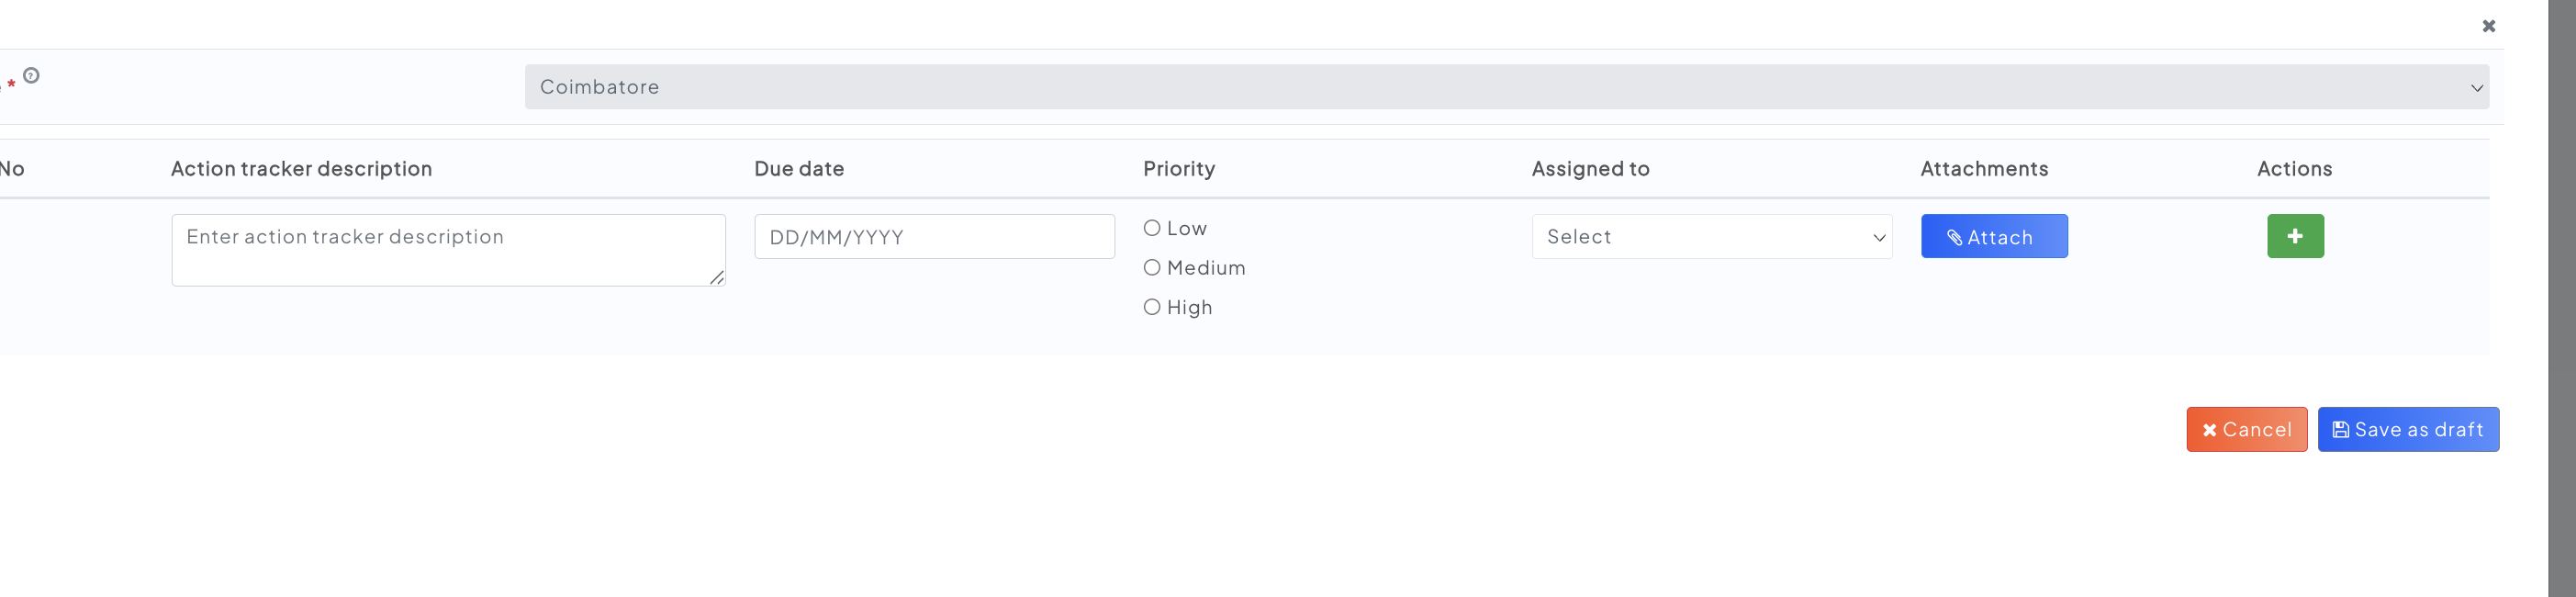
Task: Click the Assigned to column header
Action: [x=1590, y=169]
